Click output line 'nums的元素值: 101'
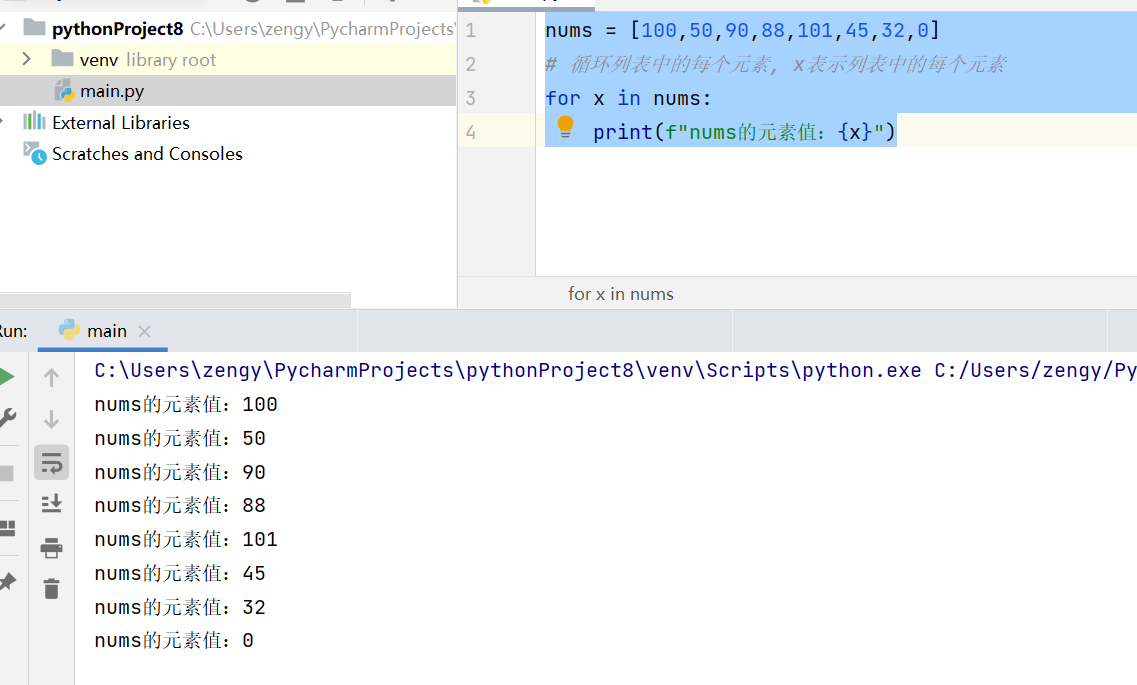1137x685 pixels. (186, 539)
